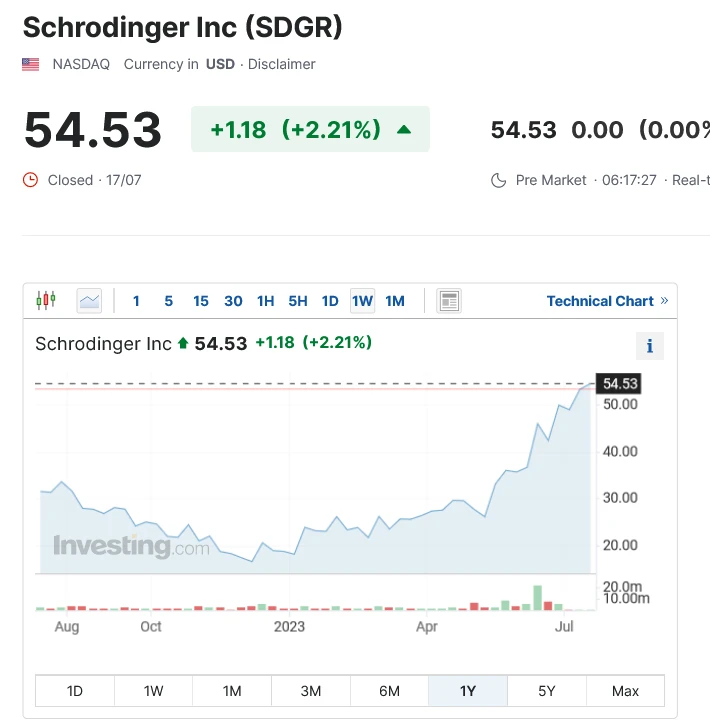Viewport: 710px width, 725px height.
Task: Set chart interval to 15 minutes
Action: 201,301
